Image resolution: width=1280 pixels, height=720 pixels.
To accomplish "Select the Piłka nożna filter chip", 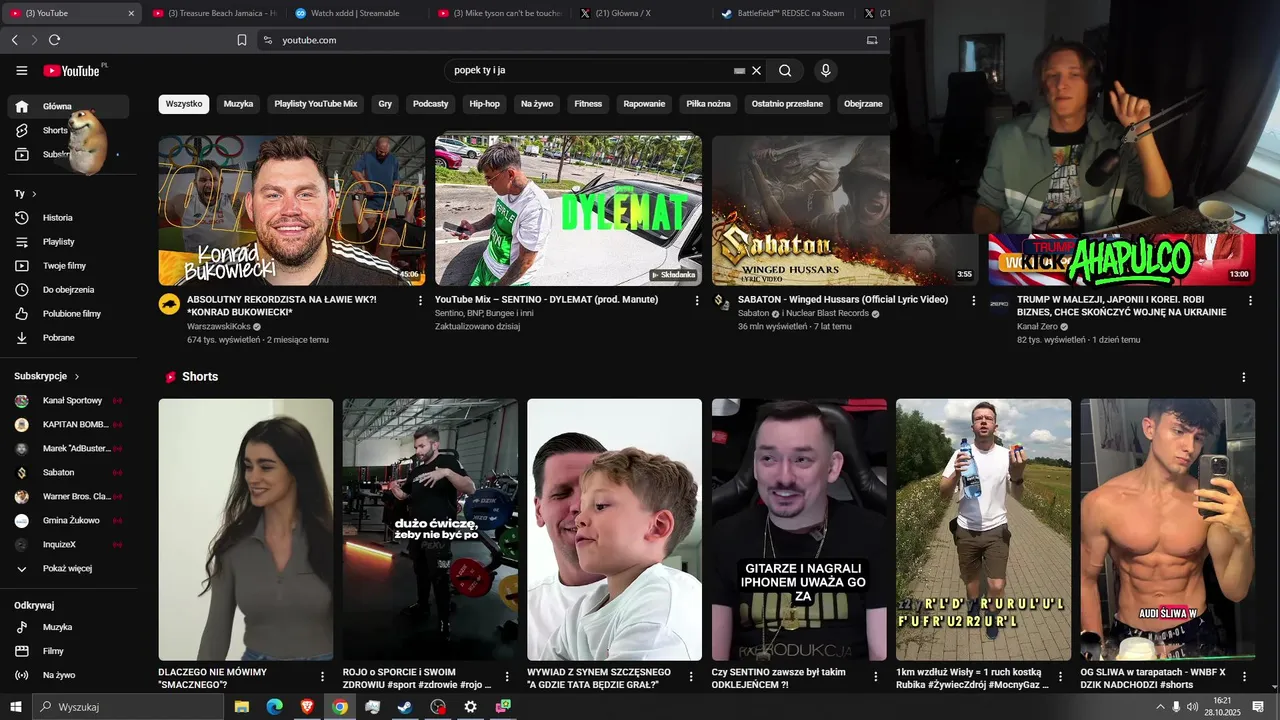I will click(708, 104).
